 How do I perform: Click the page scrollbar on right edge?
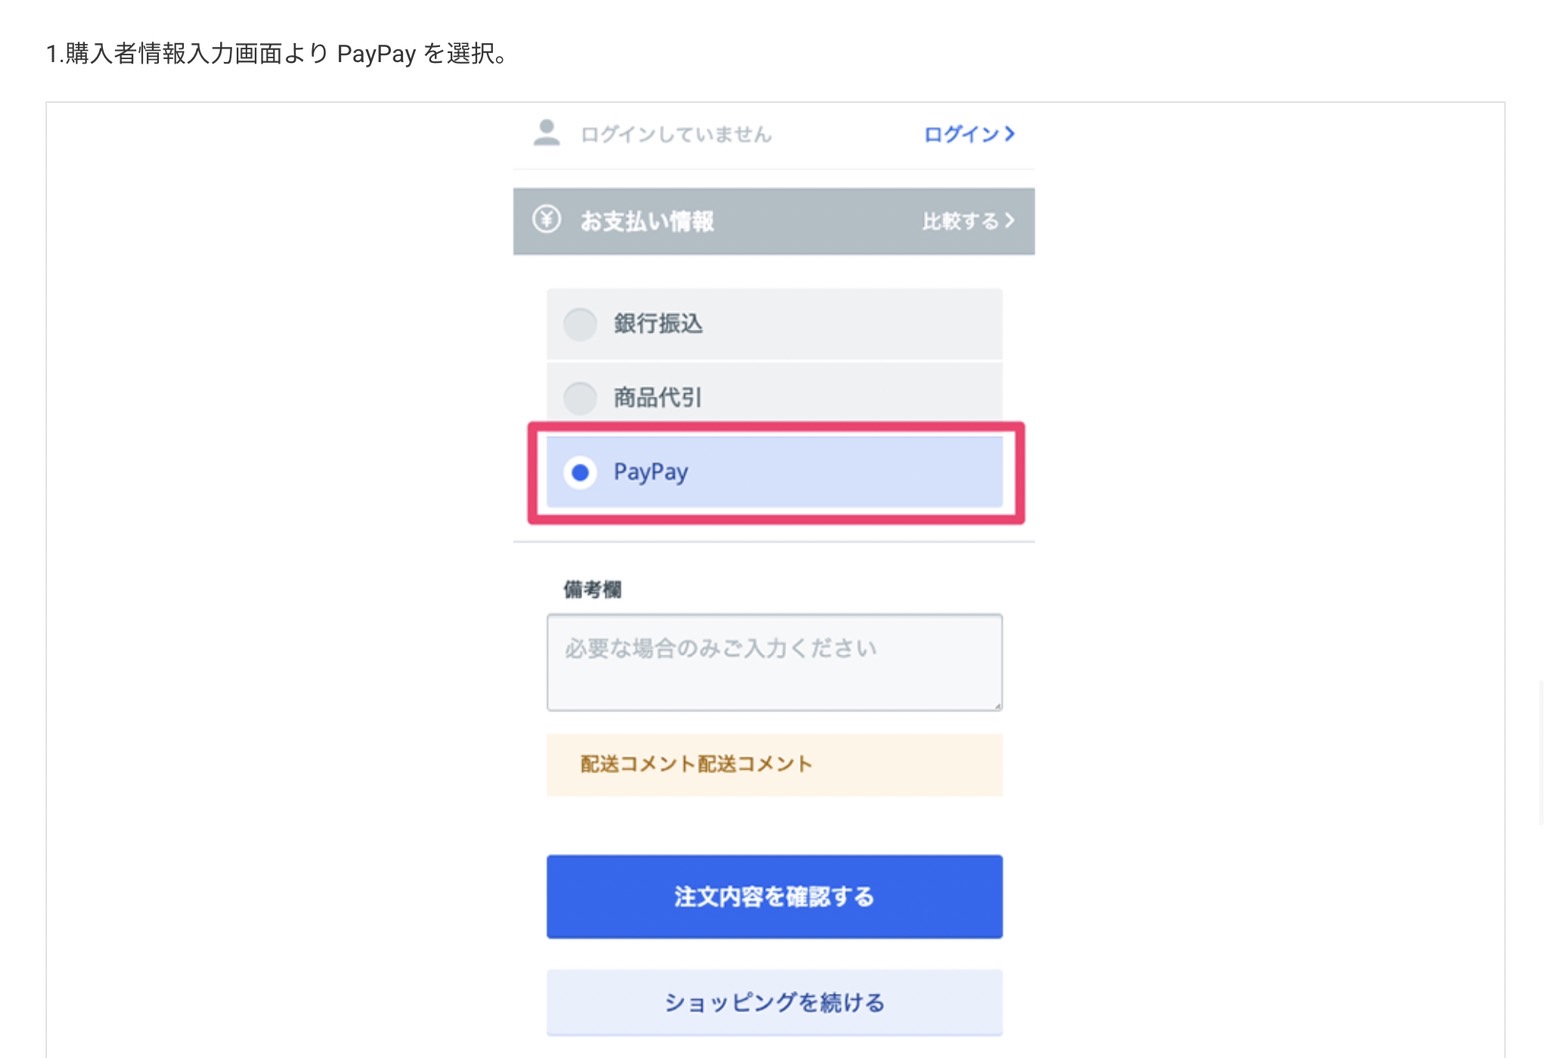(x=1541, y=750)
